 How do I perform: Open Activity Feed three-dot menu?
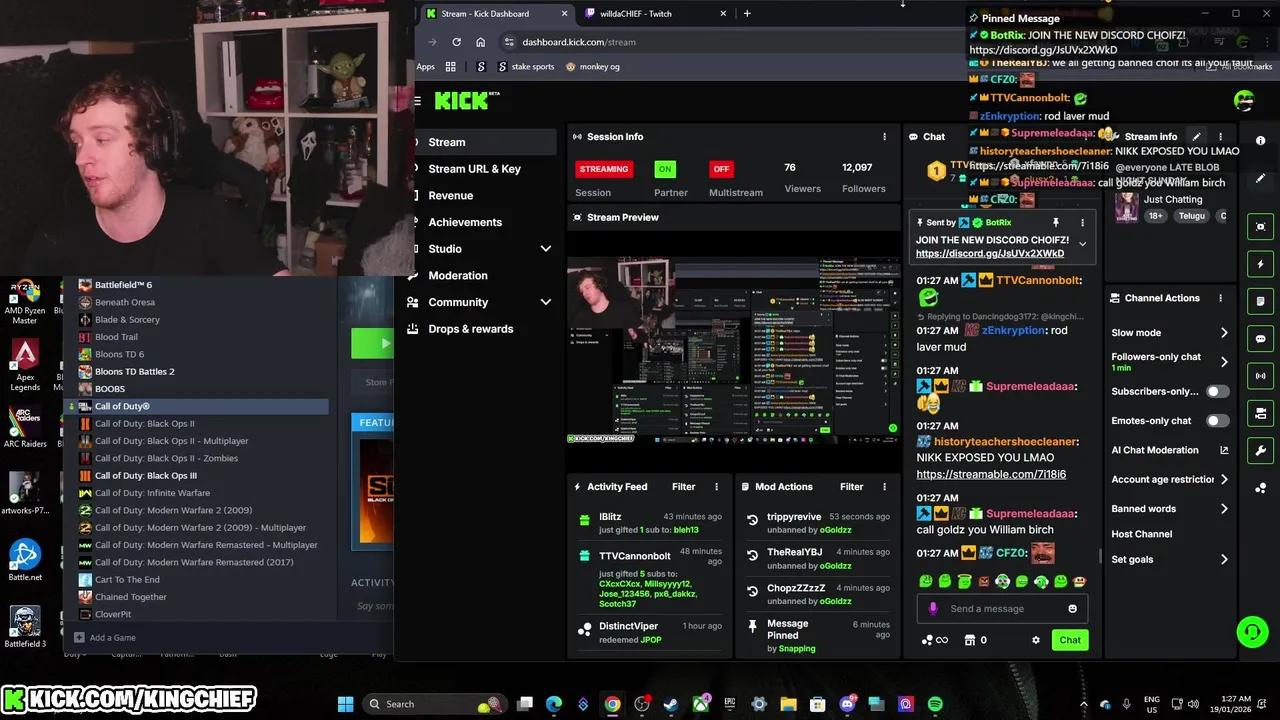click(716, 487)
